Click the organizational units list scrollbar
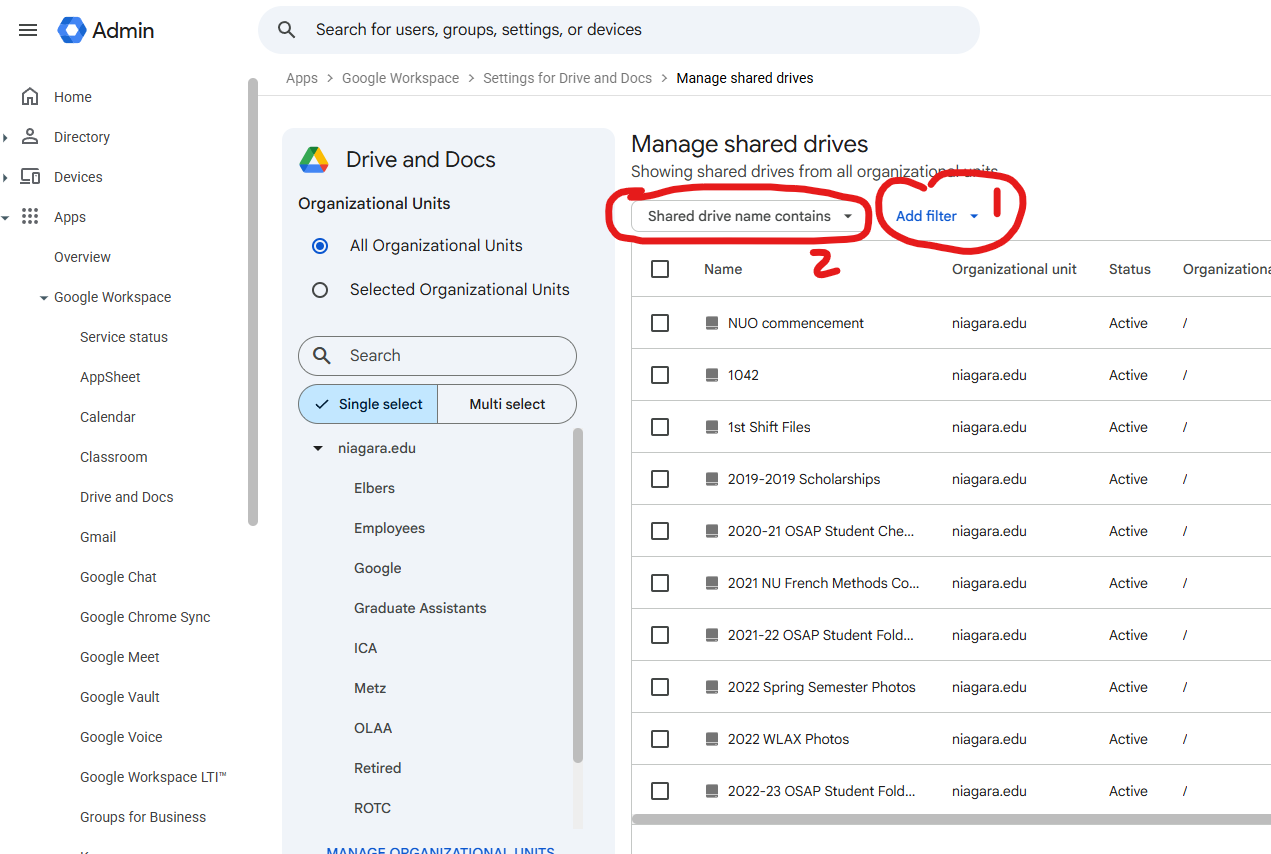1271x854 pixels. pos(578,595)
